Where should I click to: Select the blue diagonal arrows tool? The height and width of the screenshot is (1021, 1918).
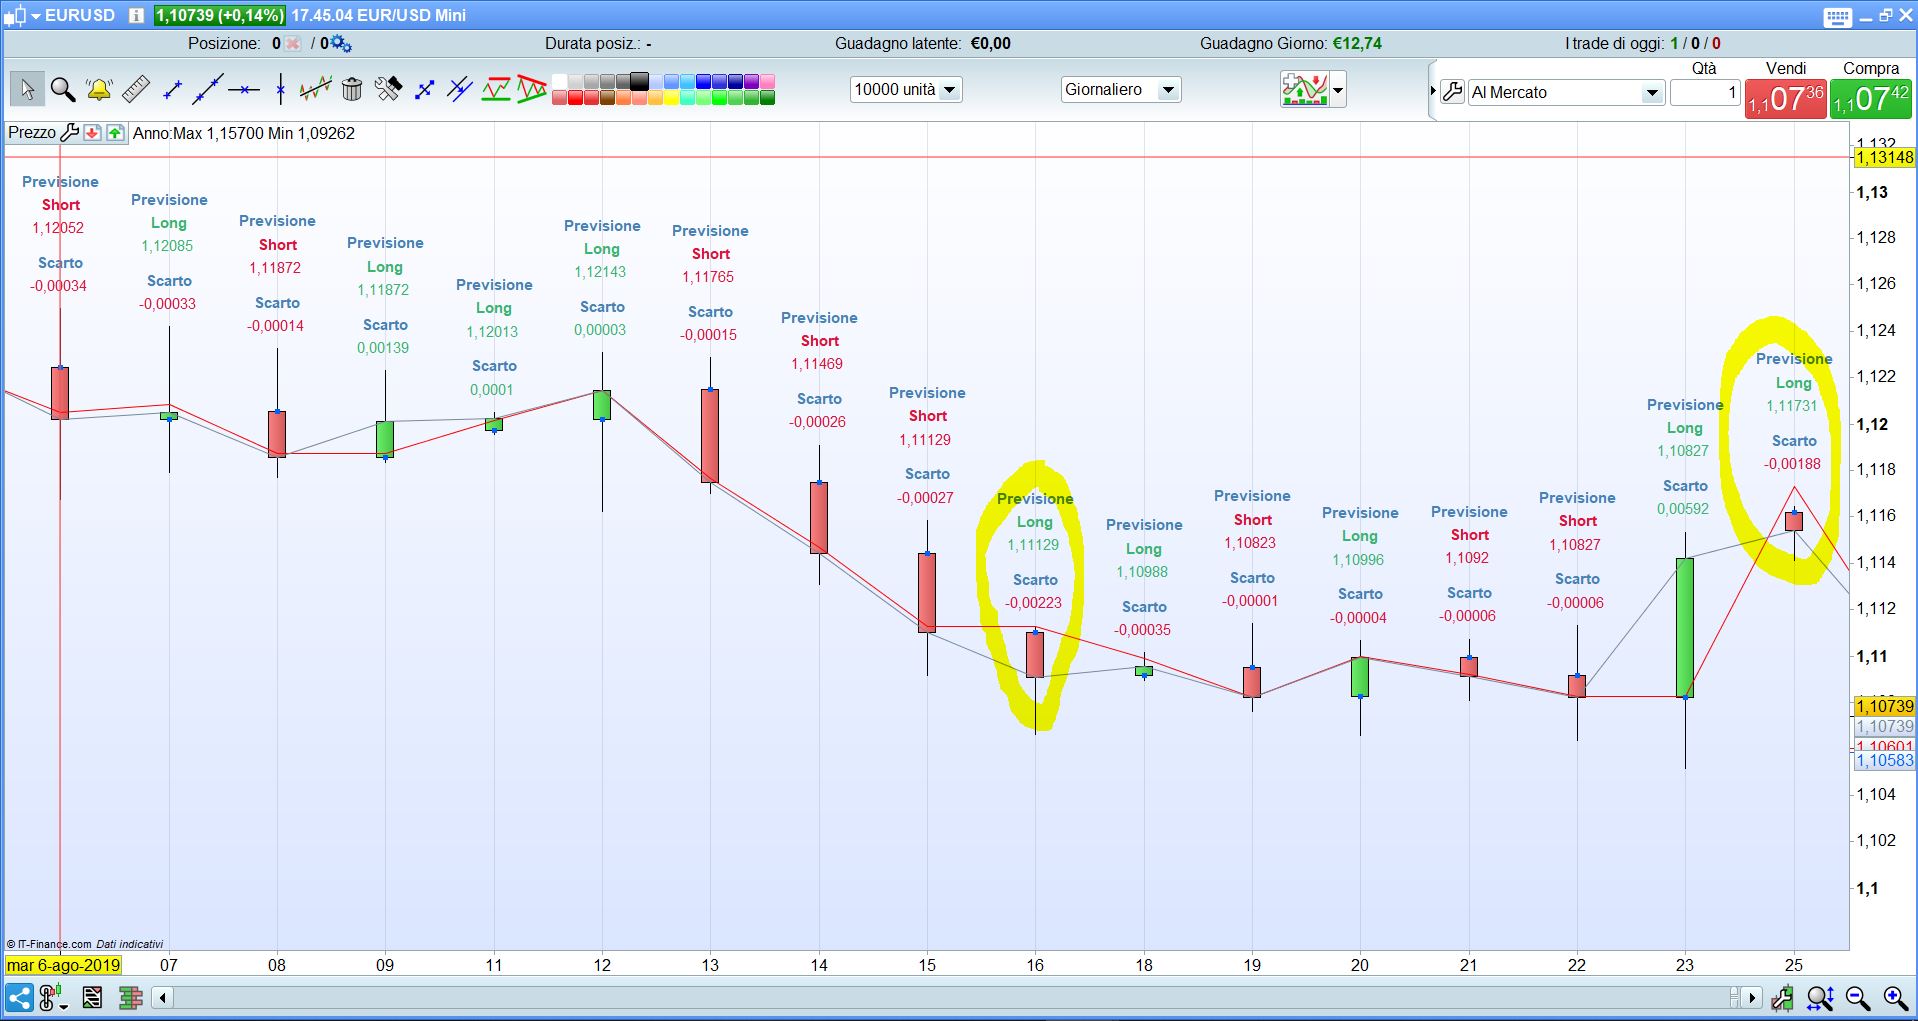[424, 90]
